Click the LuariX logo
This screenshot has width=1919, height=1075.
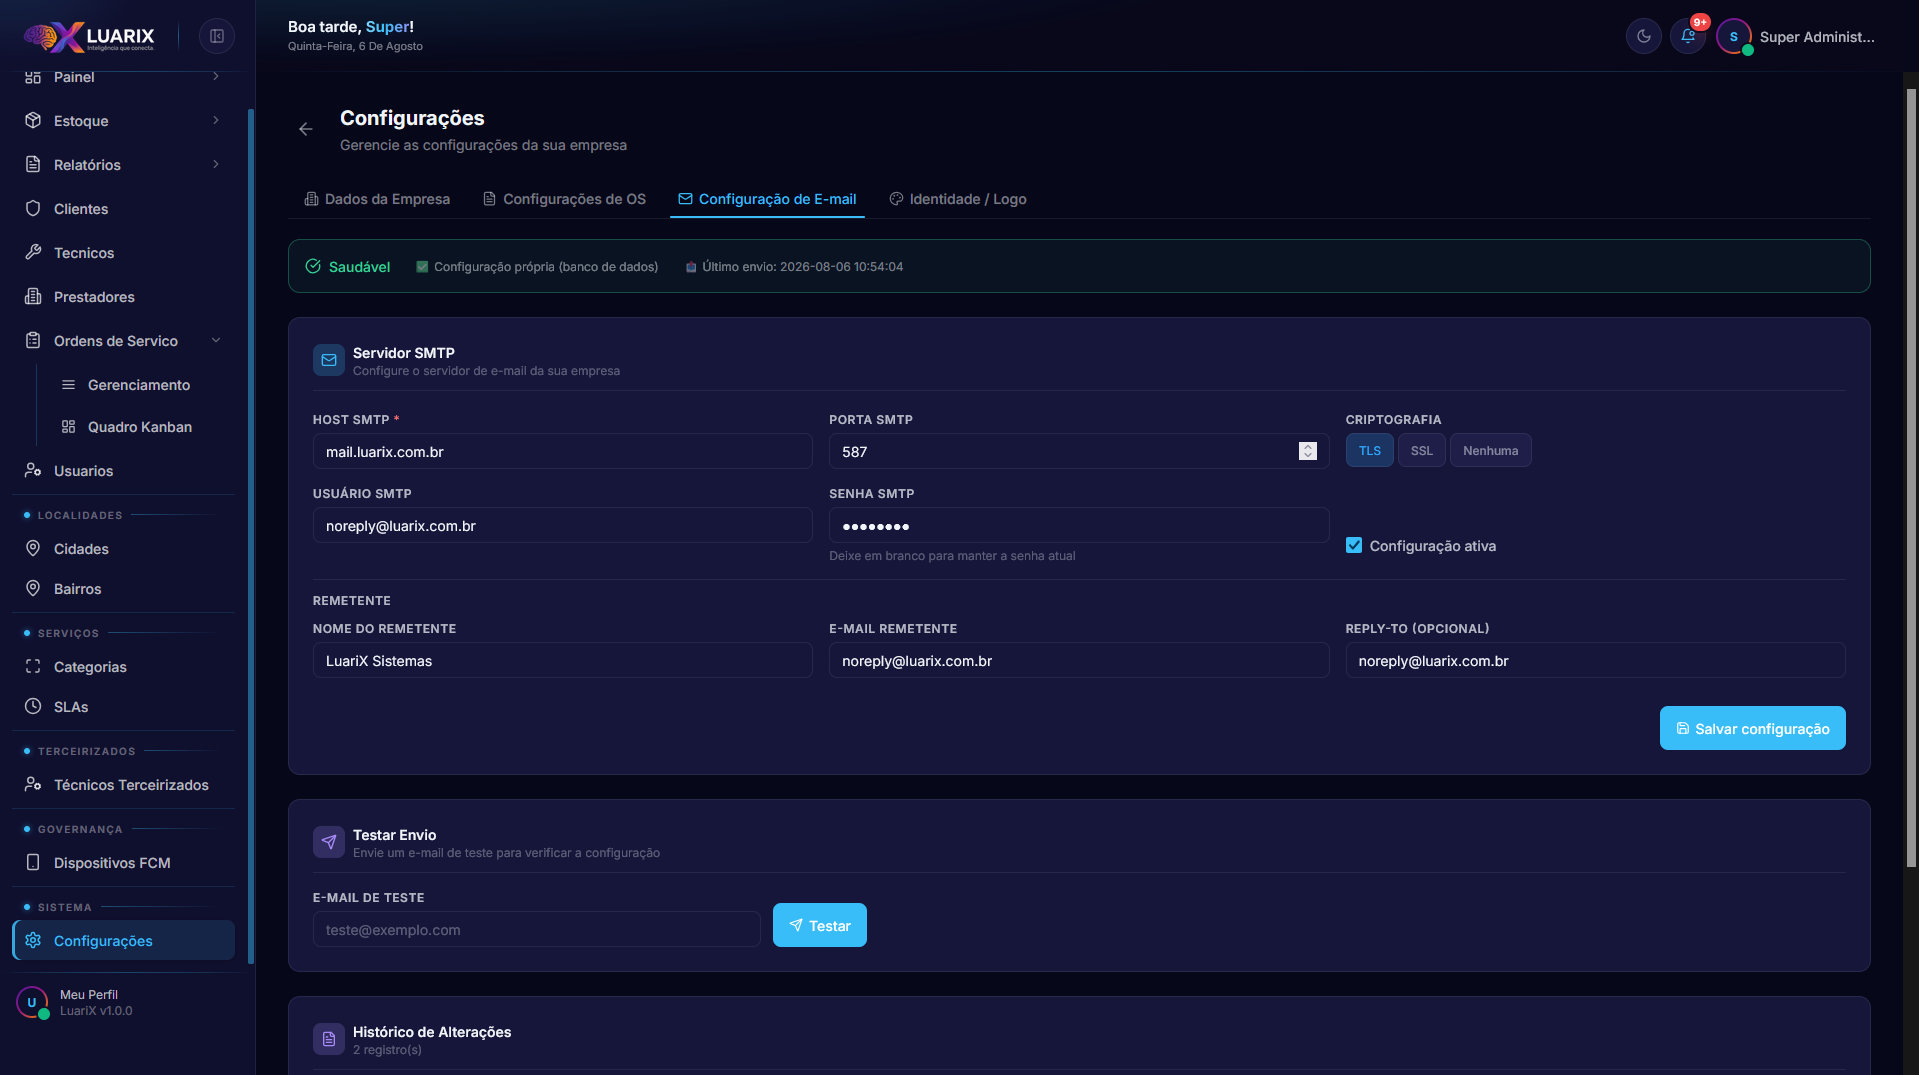90,37
